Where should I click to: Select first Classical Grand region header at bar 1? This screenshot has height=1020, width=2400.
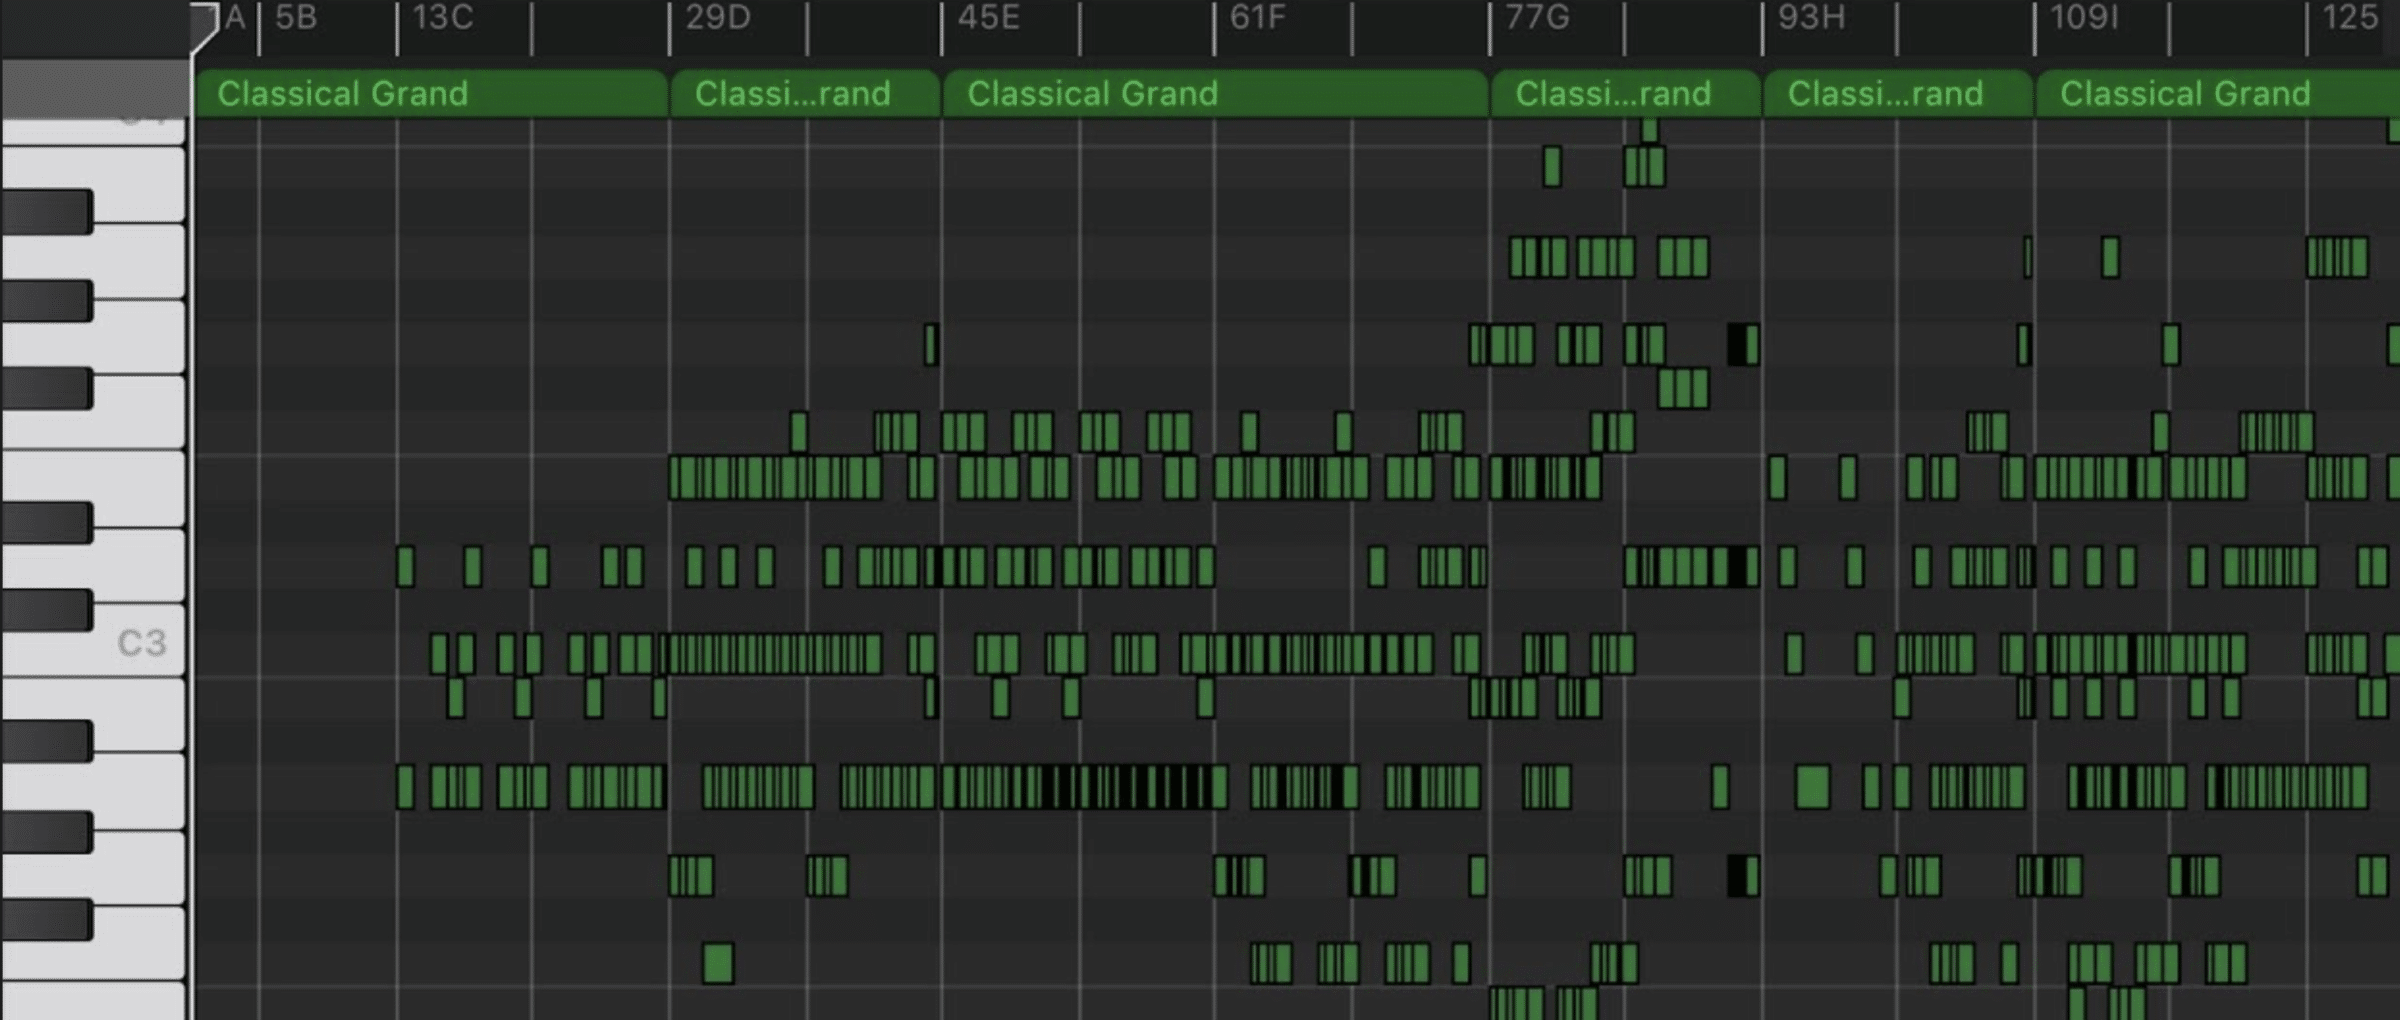click(x=431, y=94)
